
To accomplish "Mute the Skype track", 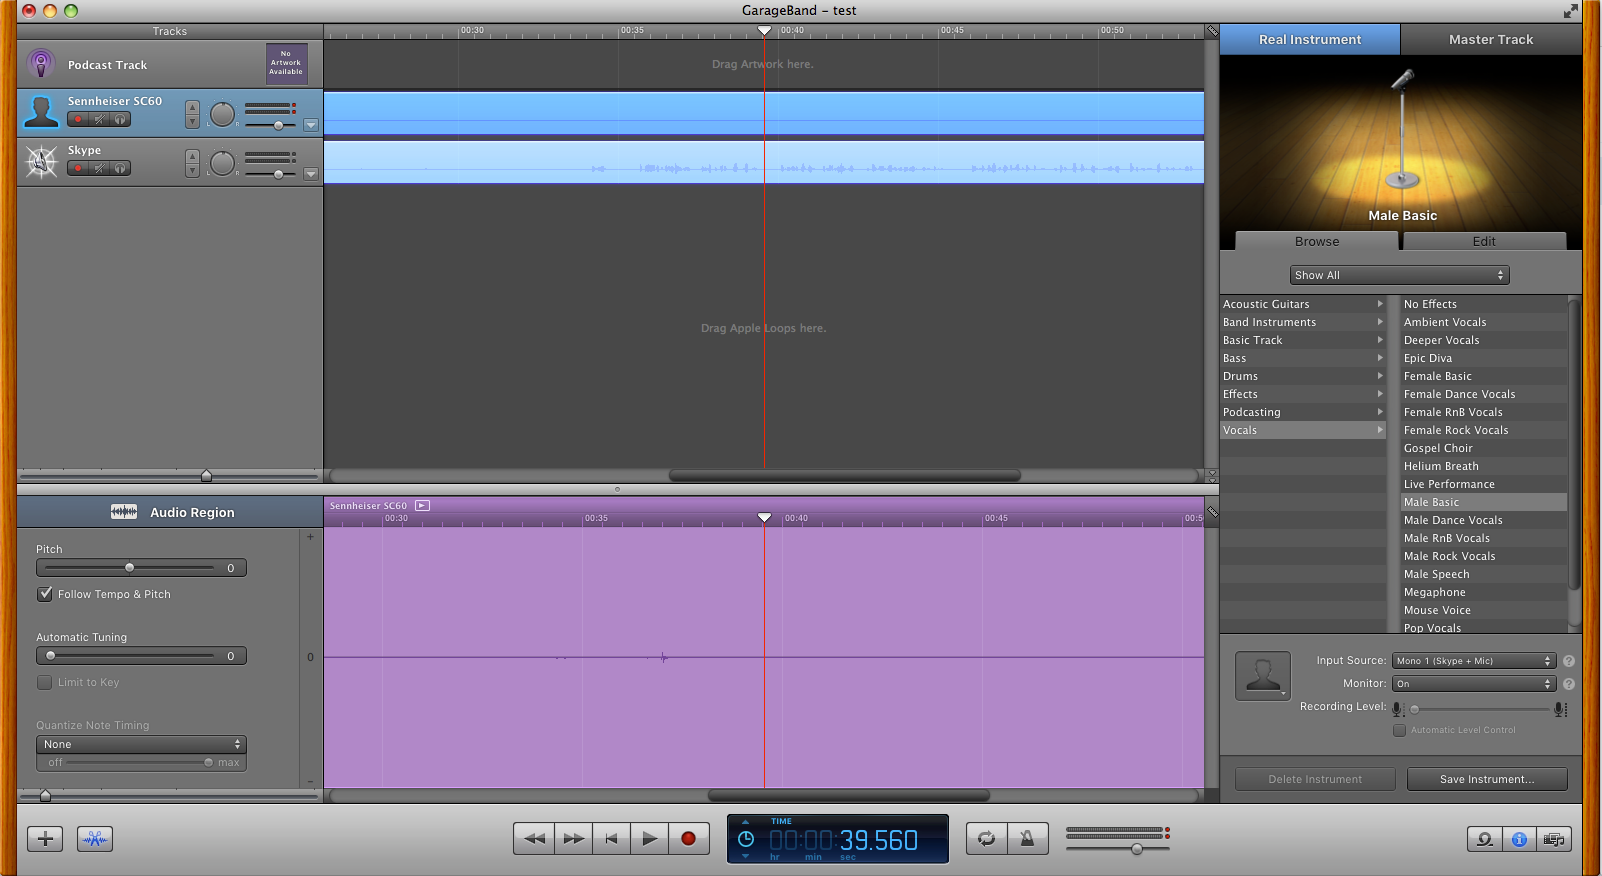I will coord(99,168).
